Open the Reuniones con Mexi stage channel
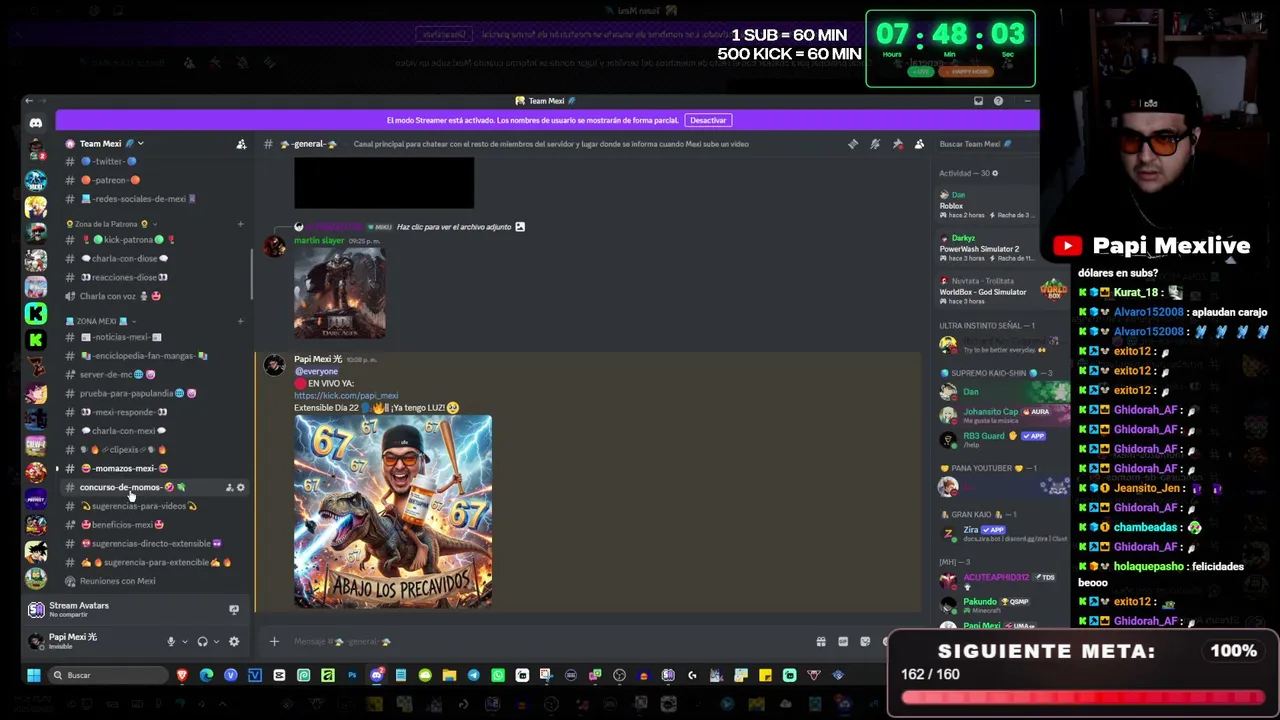Image resolution: width=1280 pixels, height=720 pixels. 155,581
